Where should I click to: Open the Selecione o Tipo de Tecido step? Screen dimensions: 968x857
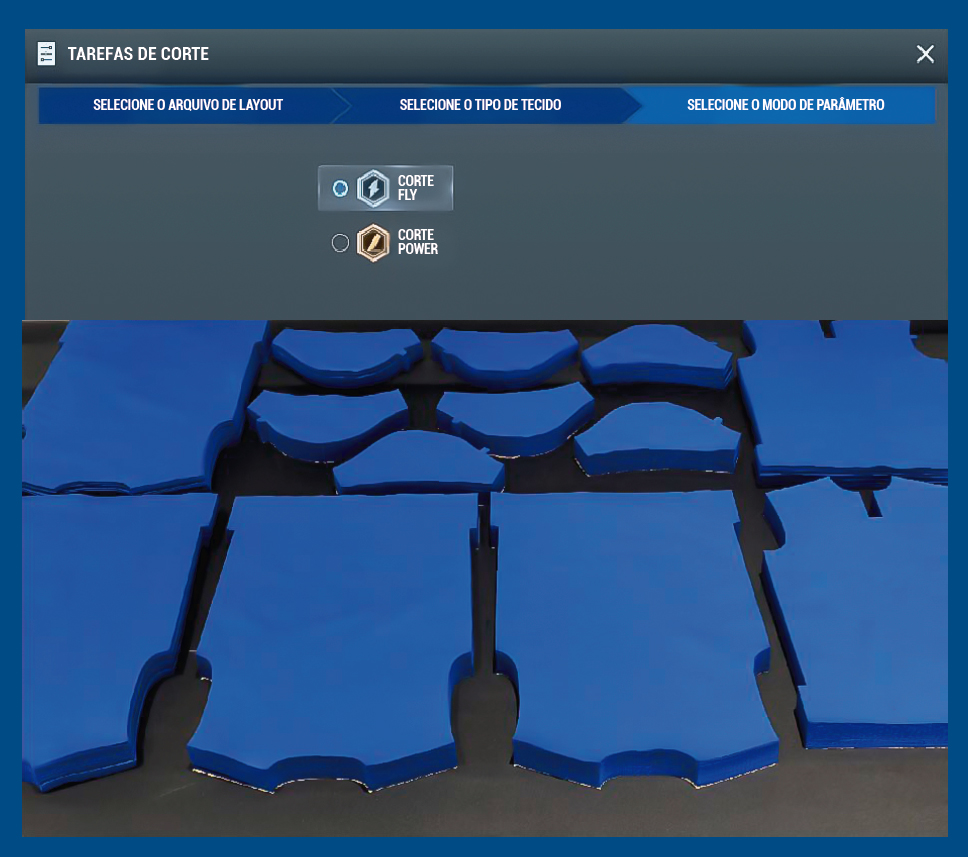tap(480, 105)
